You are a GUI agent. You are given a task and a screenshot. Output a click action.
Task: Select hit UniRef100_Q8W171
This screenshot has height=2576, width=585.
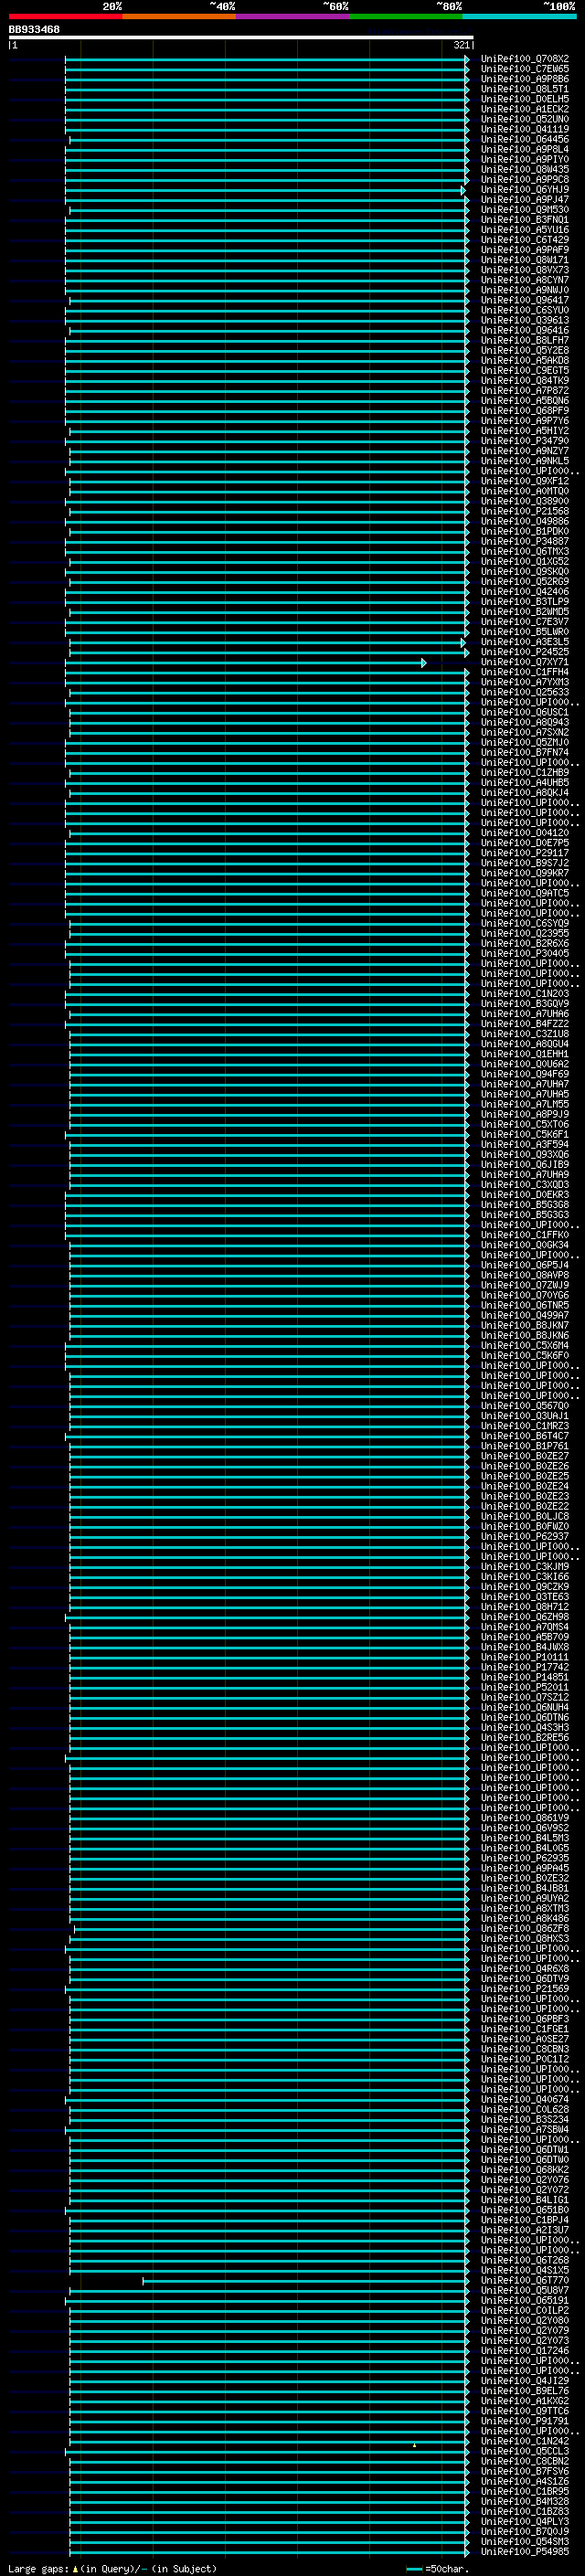[x=525, y=260]
